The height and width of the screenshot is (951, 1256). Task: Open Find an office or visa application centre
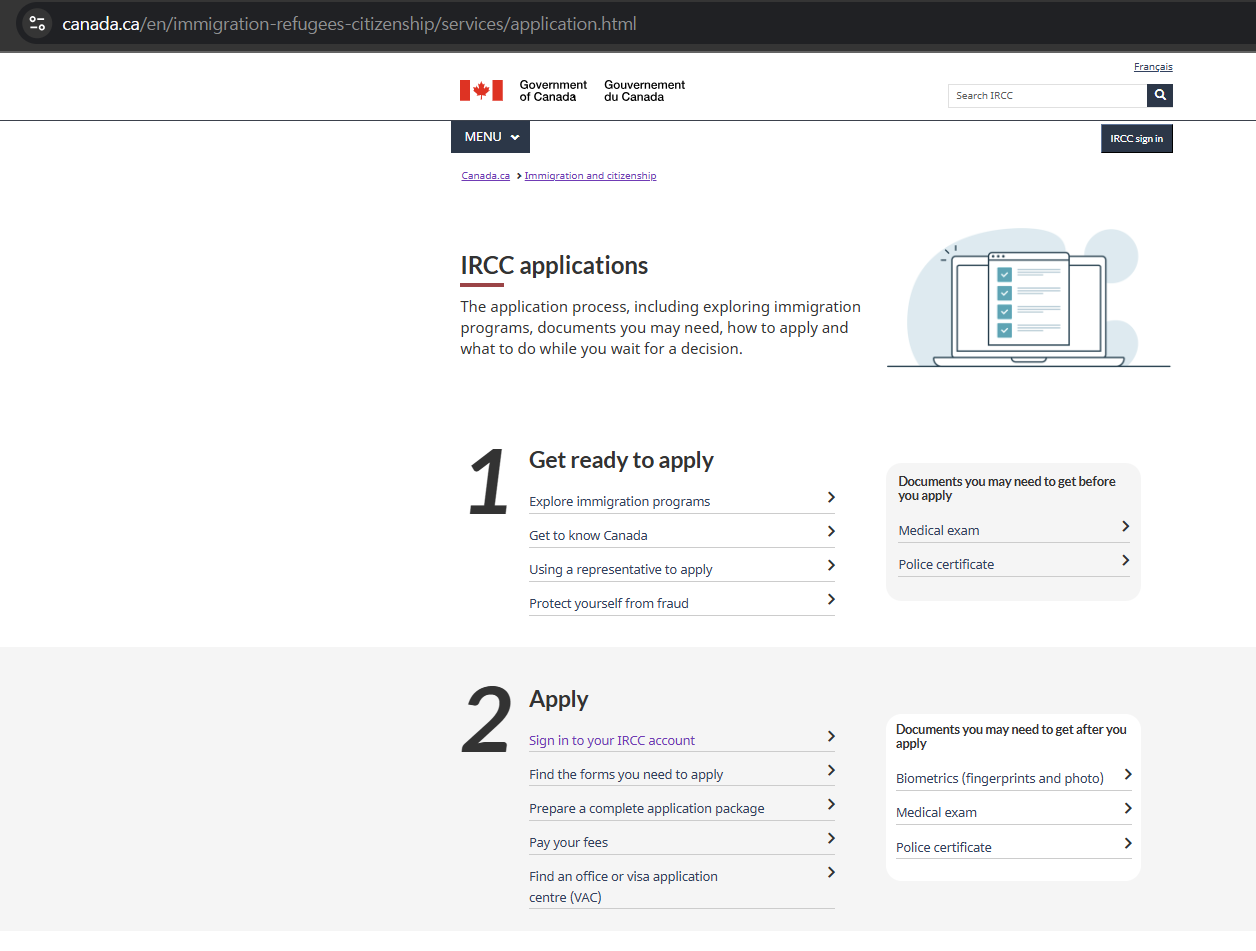(623, 886)
